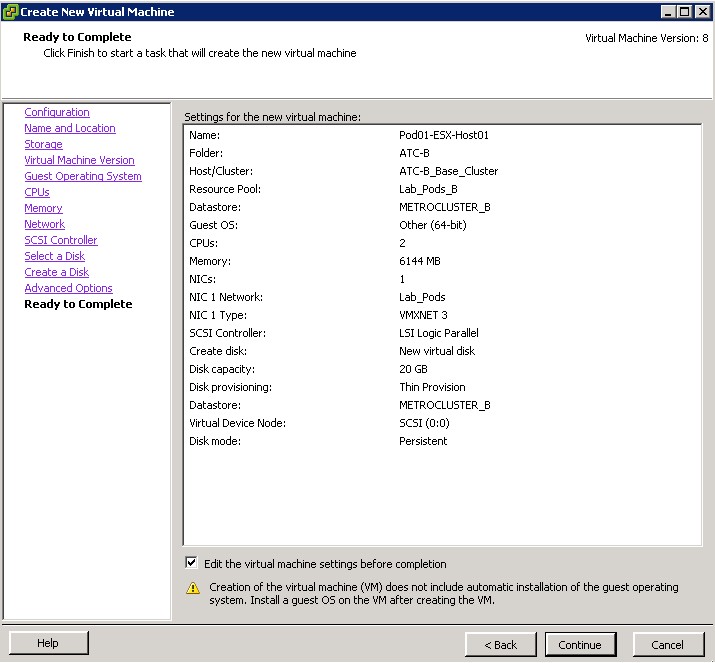This screenshot has width=715, height=663.
Task: Jump to Virtual Machine Version step
Action: (x=79, y=160)
